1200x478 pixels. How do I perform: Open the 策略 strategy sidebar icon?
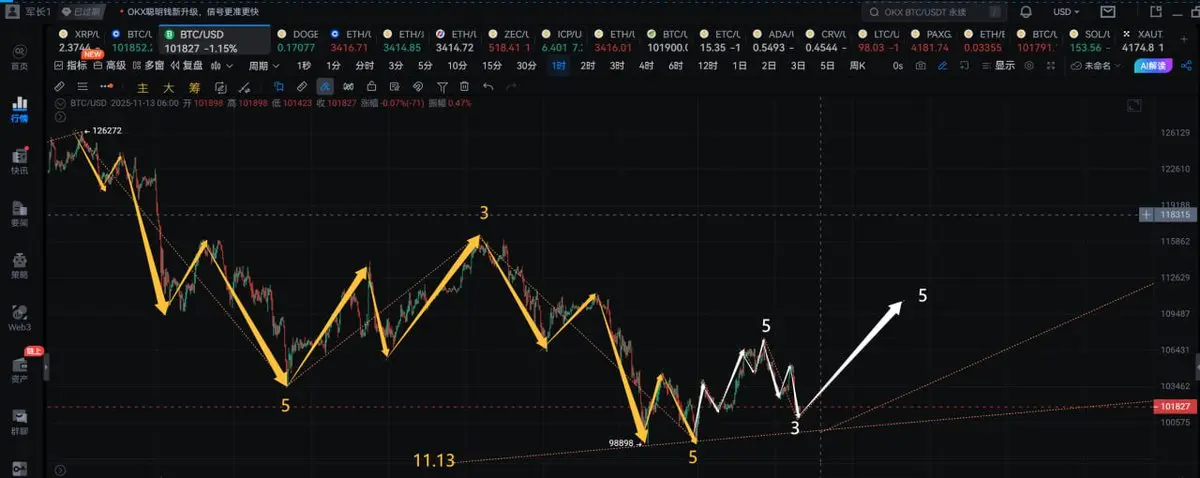[x=19, y=264]
